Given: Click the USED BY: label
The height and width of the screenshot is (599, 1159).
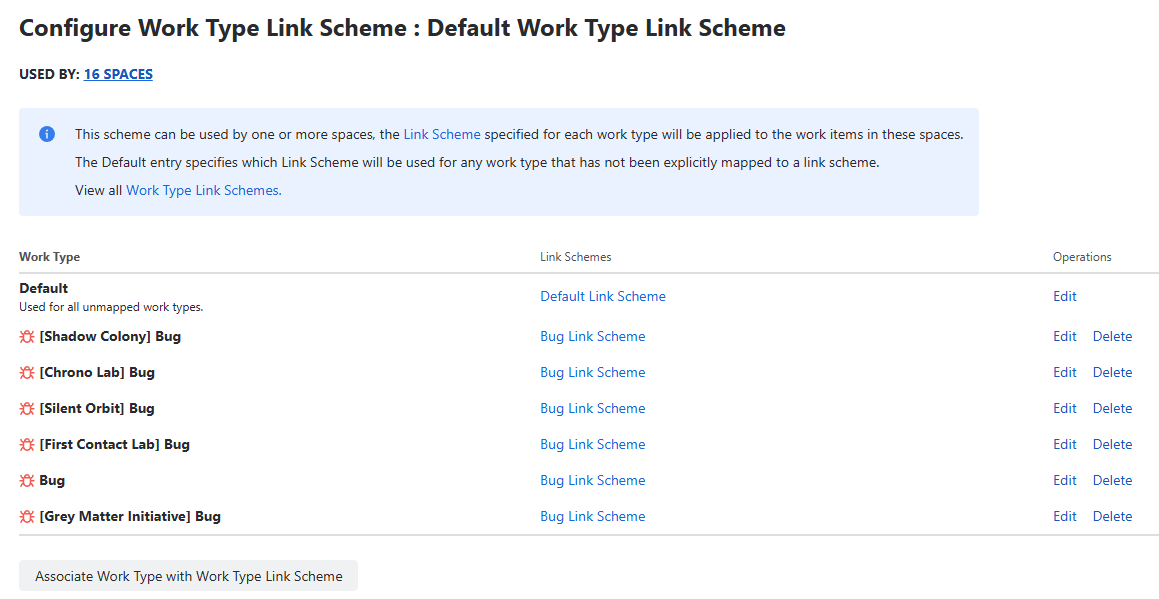Looking at the screenshot, I should [50, 74].
